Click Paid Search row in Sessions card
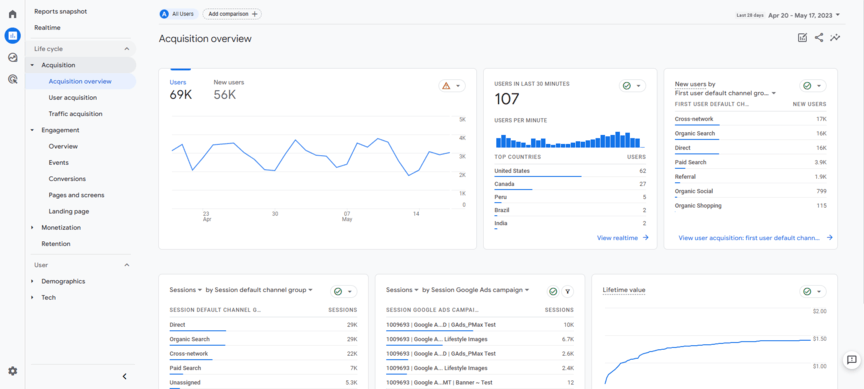The image size is (864, 389). point(263,369)
